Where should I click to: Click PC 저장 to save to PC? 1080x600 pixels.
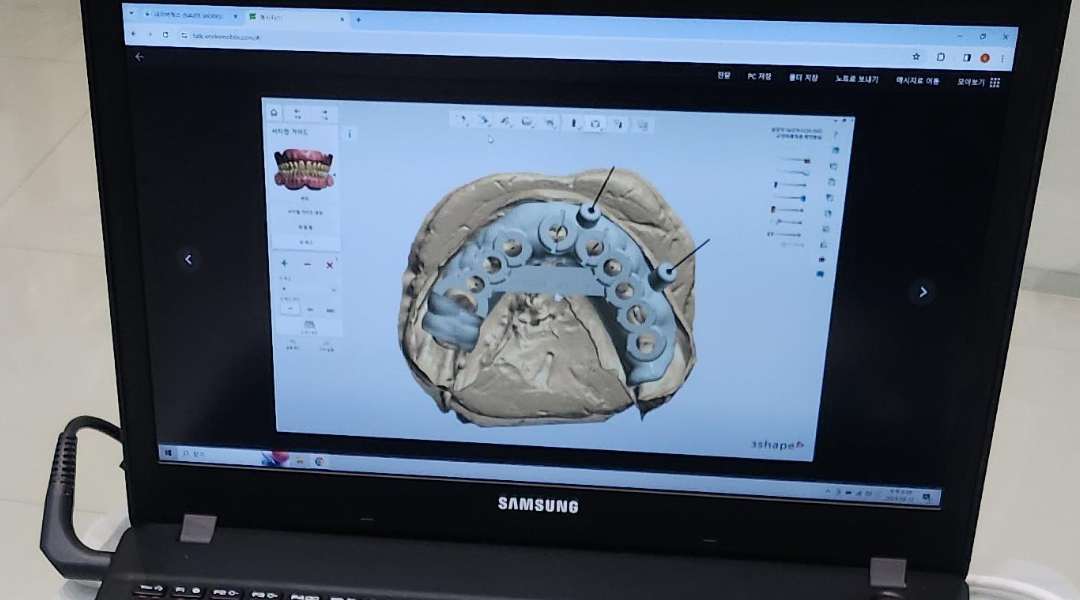tap(759, 76)
